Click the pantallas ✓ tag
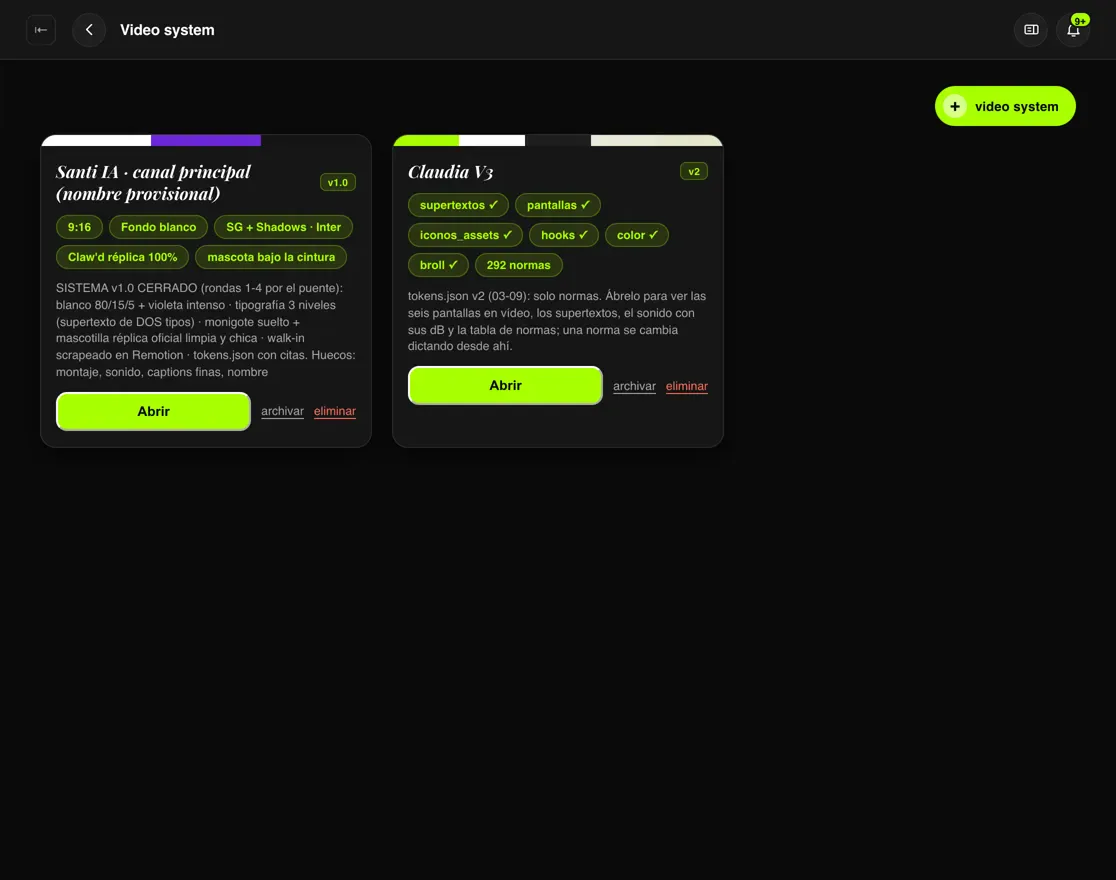Image resolution: width=1116 pixels, height=880 pixels. (558, 205)
